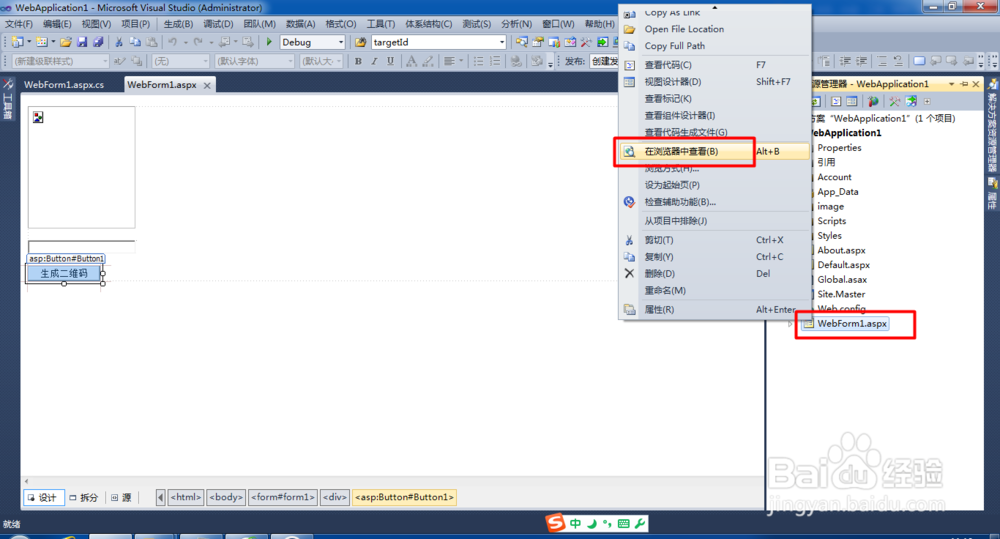1000x539 pixels.
Task: Switch to the WebForm1.aspx.cs tab
Action: [x=64, y=84]
